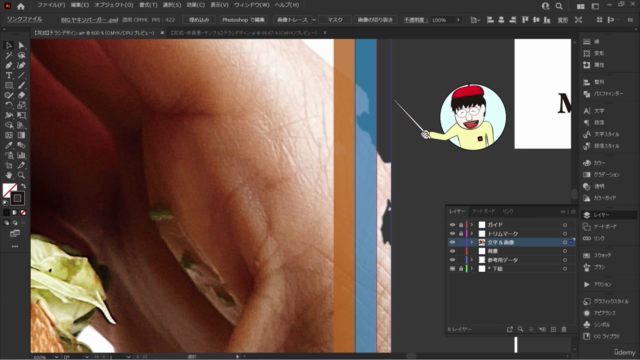Viewport: 640px width, 360px height.
Task: Open the 画像トレース dropdown arrow
Action: 314,20
